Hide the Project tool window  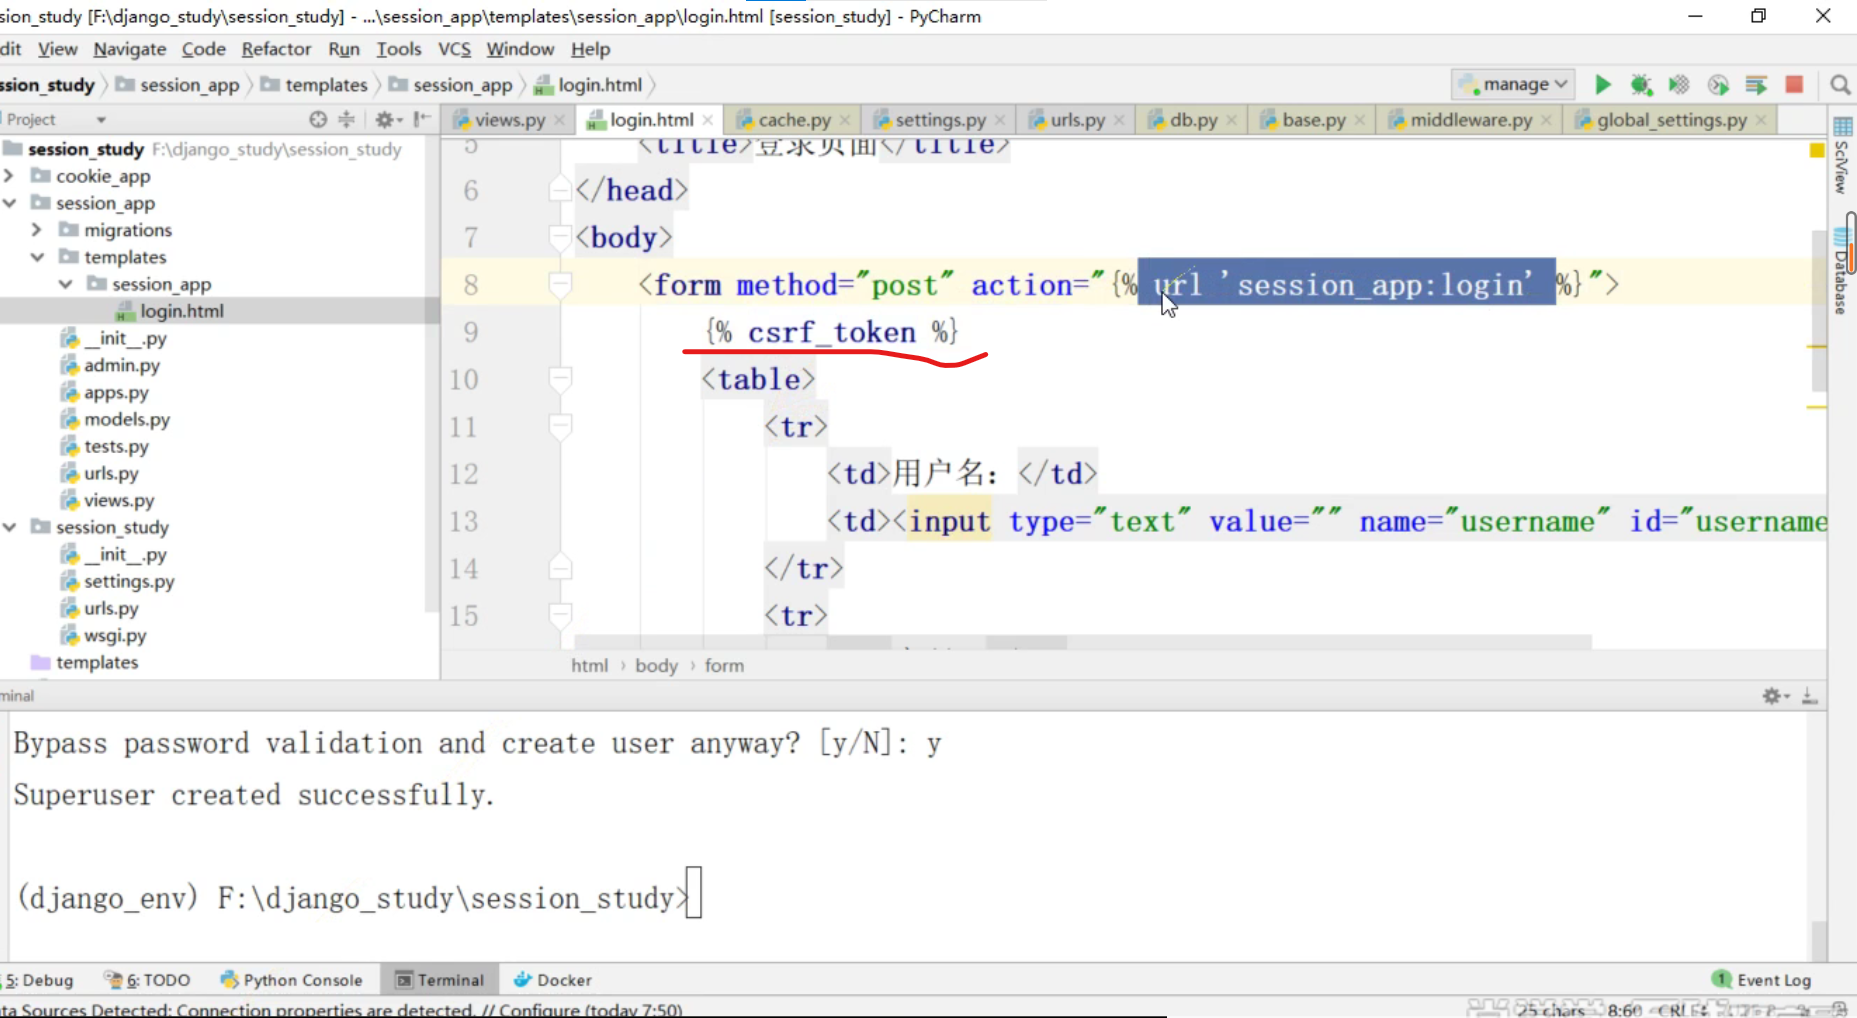coord(422,119)
